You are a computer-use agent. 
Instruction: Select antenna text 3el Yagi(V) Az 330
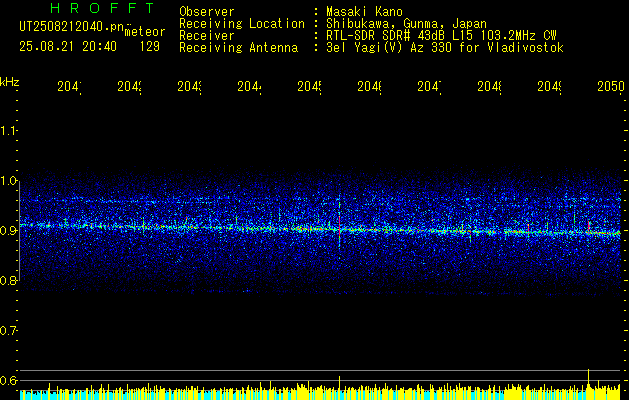click(387, 48)
